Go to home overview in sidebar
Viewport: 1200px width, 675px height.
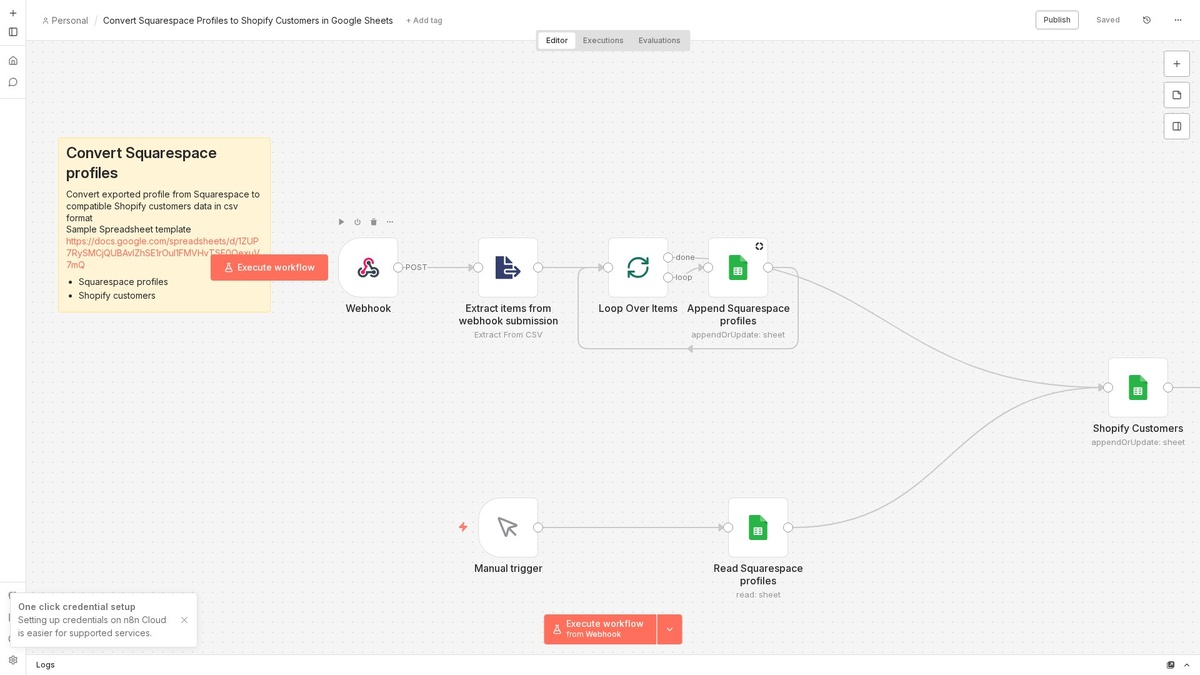[13, 60]
